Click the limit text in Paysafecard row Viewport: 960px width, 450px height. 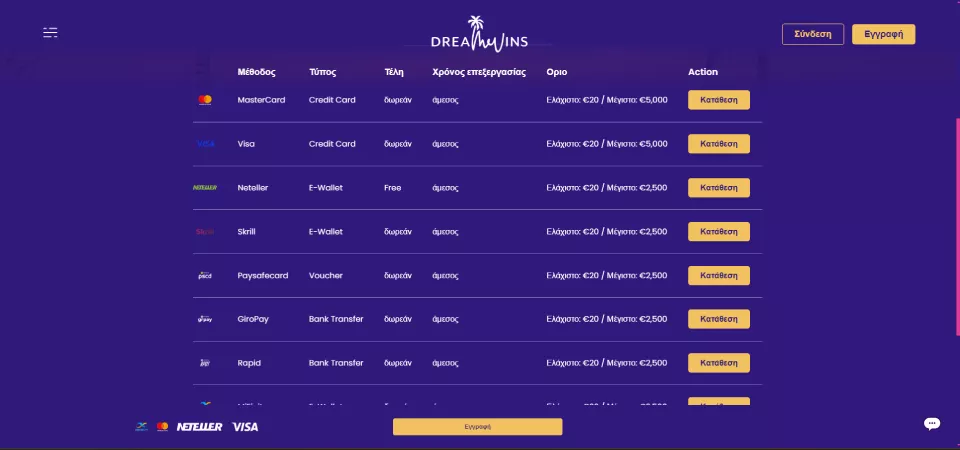(607, 276)
